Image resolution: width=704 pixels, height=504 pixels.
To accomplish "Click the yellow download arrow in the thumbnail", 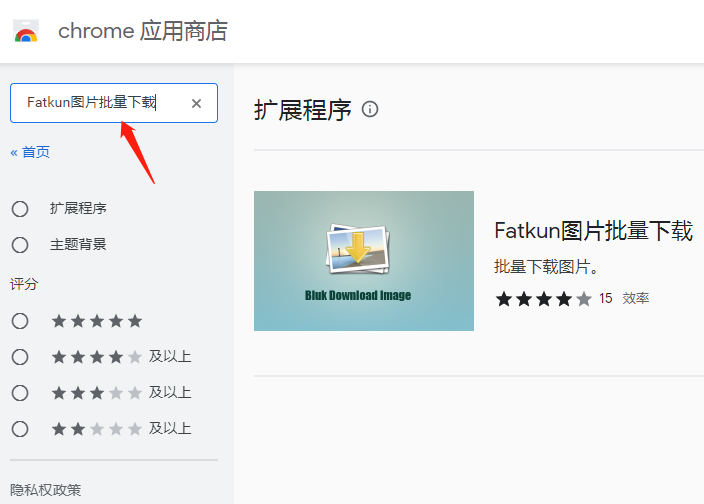I will click(x=357, y=245).
